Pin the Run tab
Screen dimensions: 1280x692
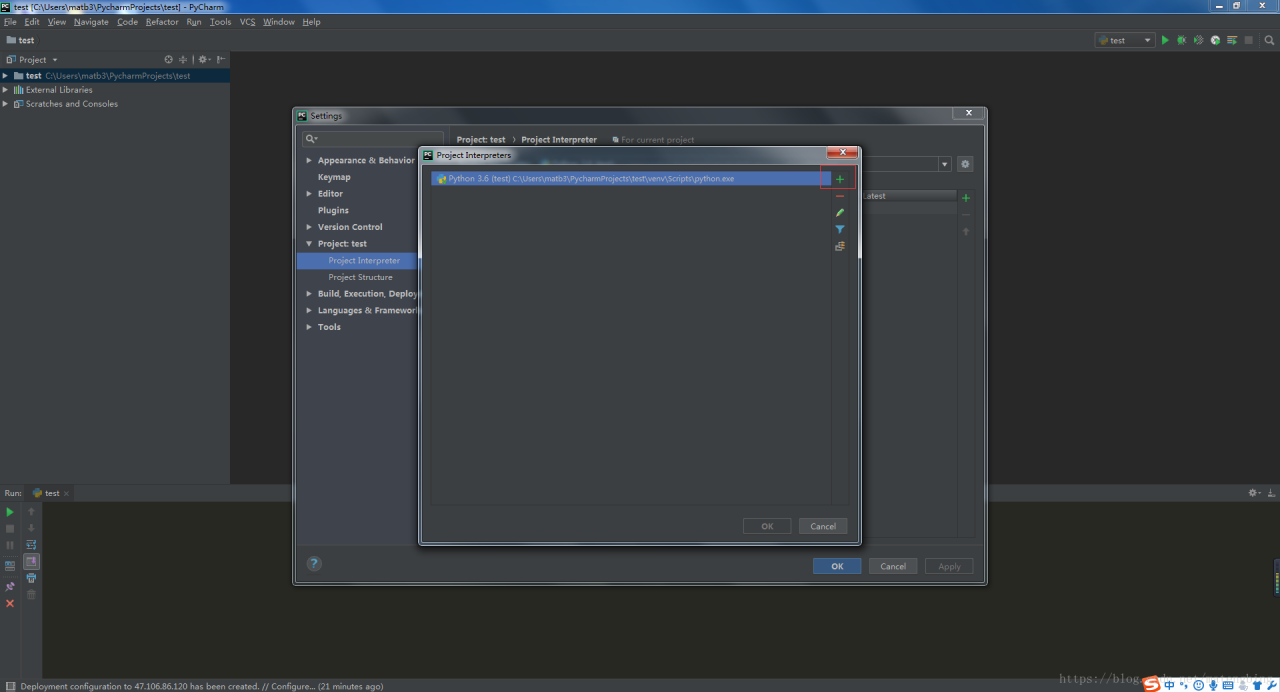click(10, 586)
